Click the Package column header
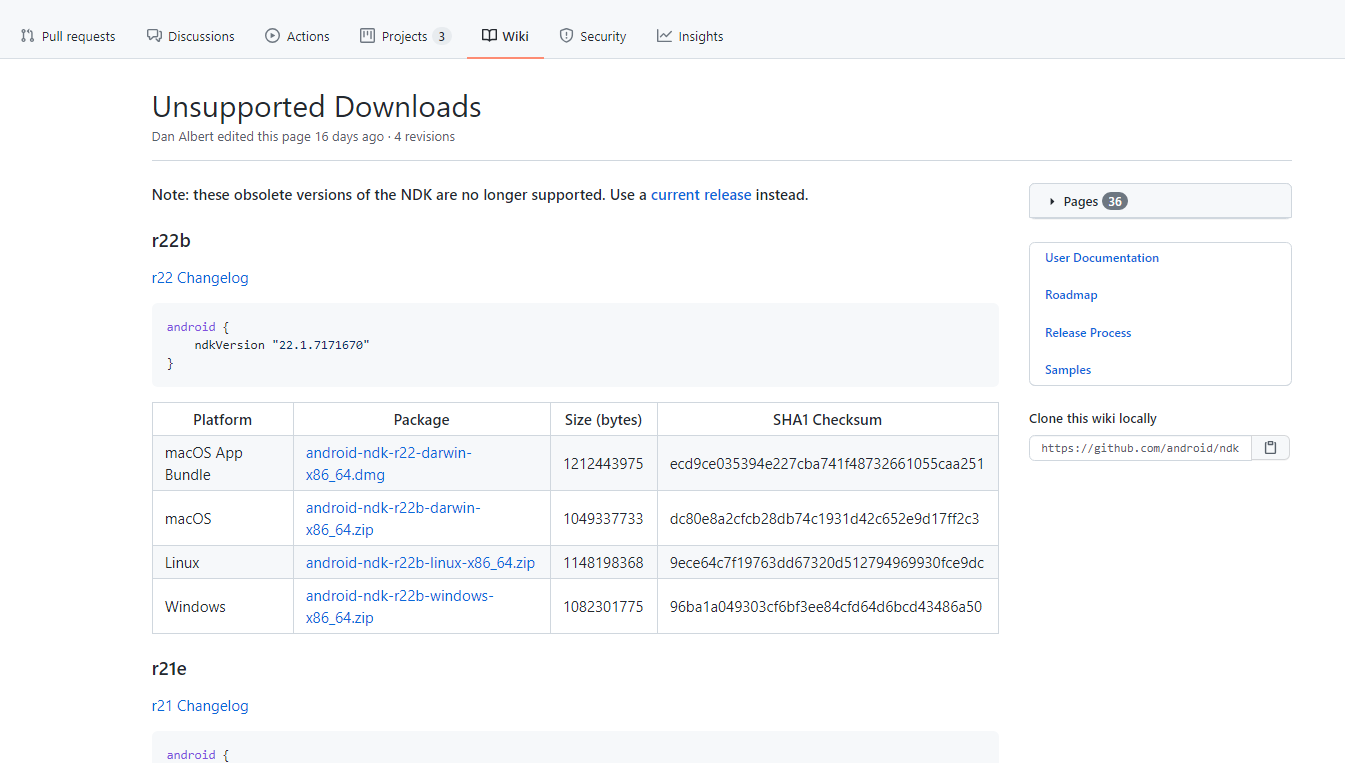Image resolution: width=1345 pixels, height=763 pixels. [x=422, y=420]
